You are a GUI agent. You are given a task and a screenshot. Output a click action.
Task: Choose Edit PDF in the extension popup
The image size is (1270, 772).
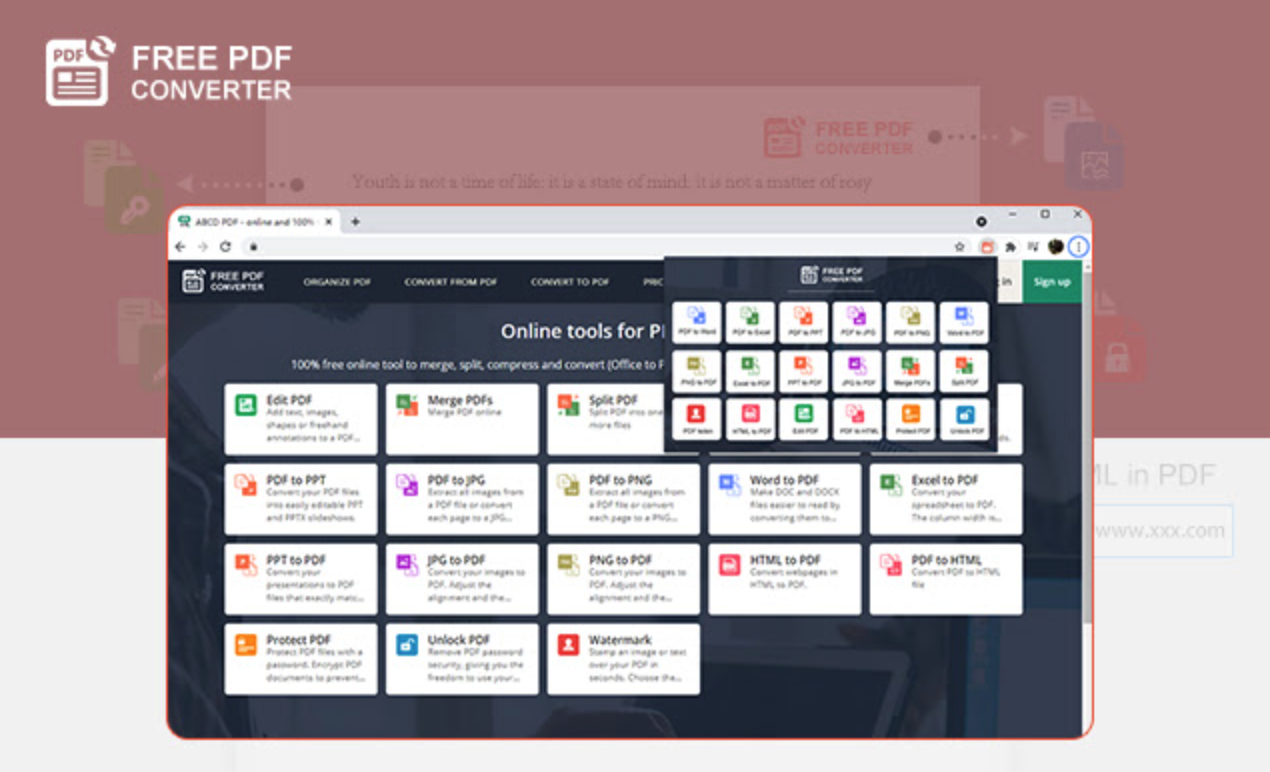(803, 419)
